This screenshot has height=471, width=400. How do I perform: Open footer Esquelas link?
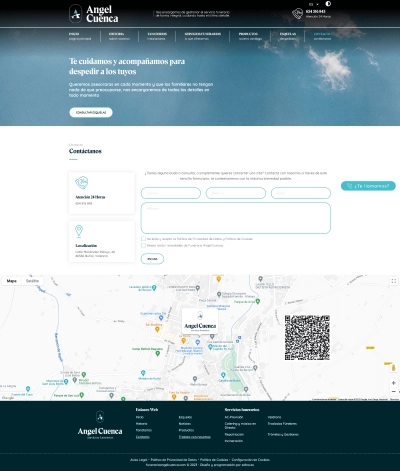185,417
